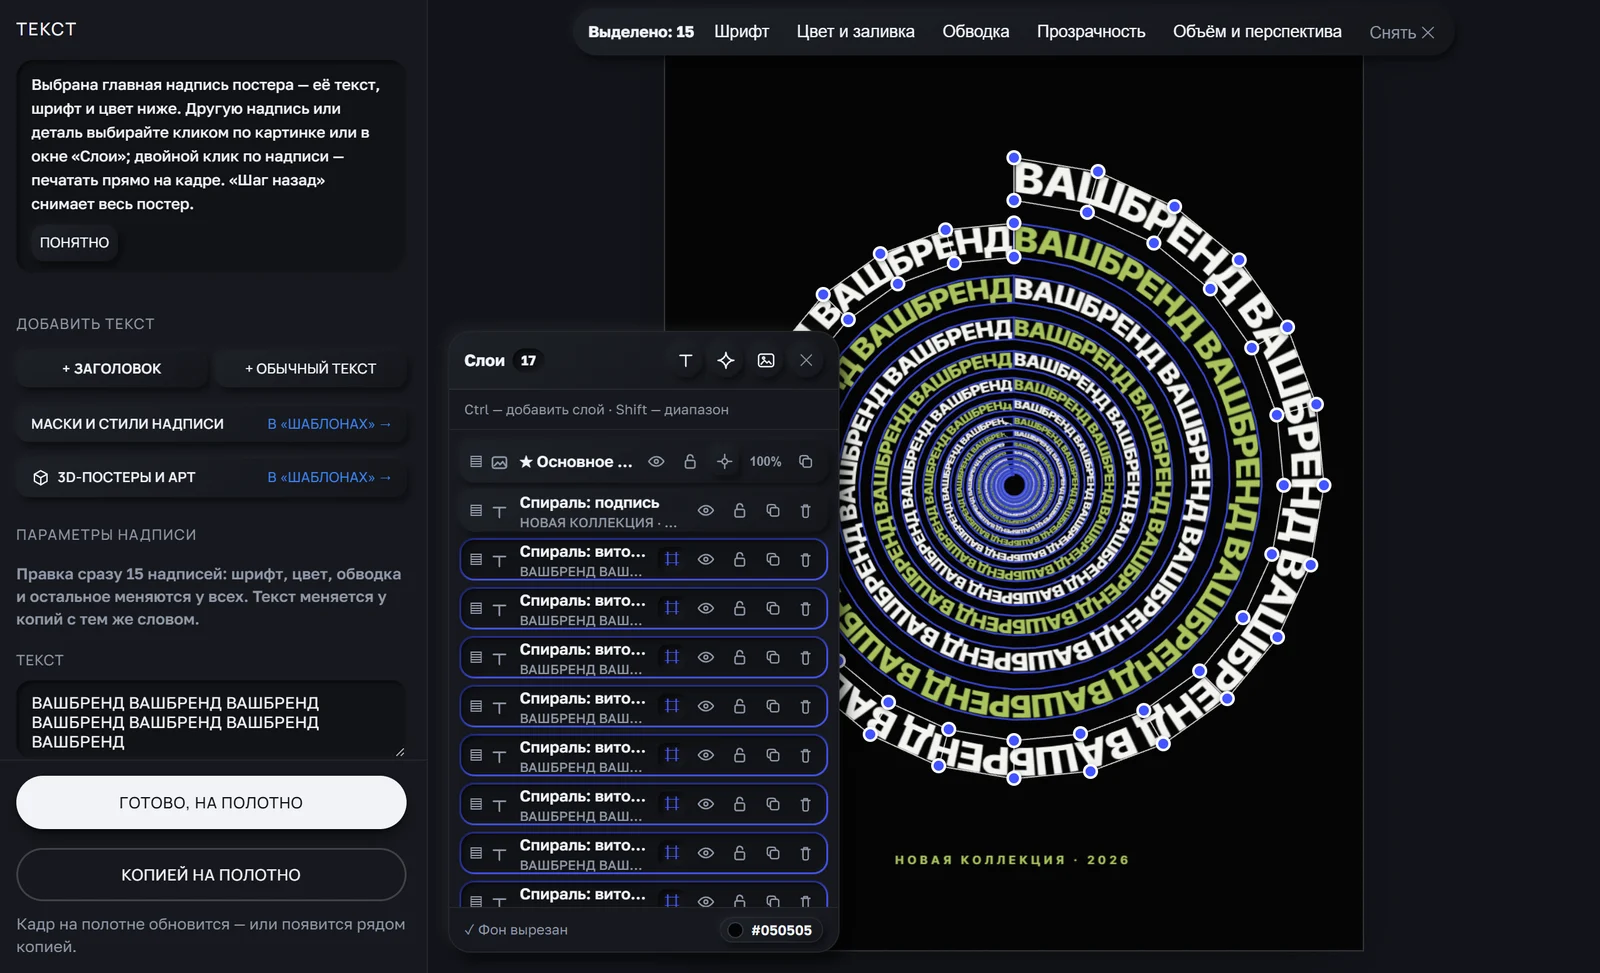
Task: Lock the Спираль: подпись layer
Action: (740, 511)
